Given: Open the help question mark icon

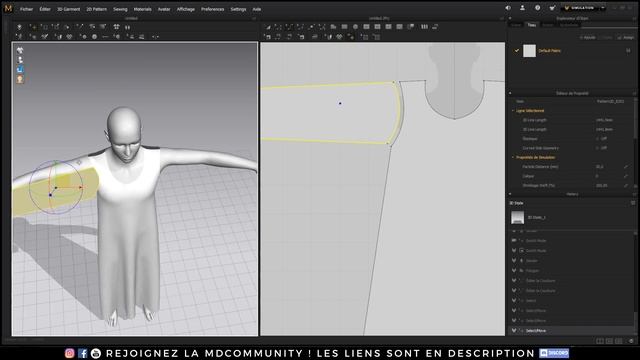Looking at the screenshot, I should 538,8.
